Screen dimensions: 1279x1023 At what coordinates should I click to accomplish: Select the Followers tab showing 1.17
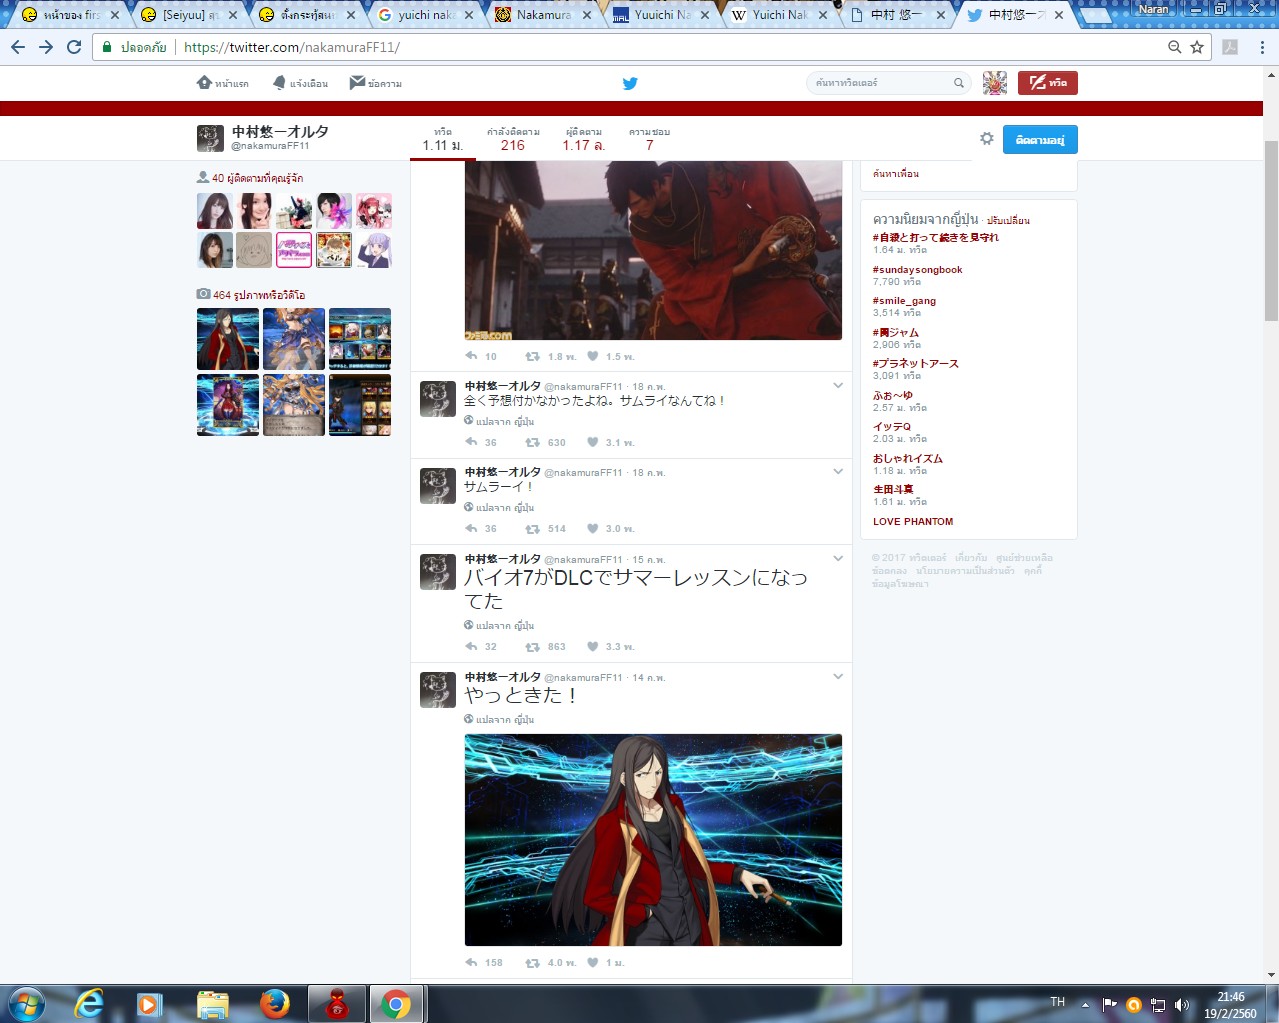[584, 139]
